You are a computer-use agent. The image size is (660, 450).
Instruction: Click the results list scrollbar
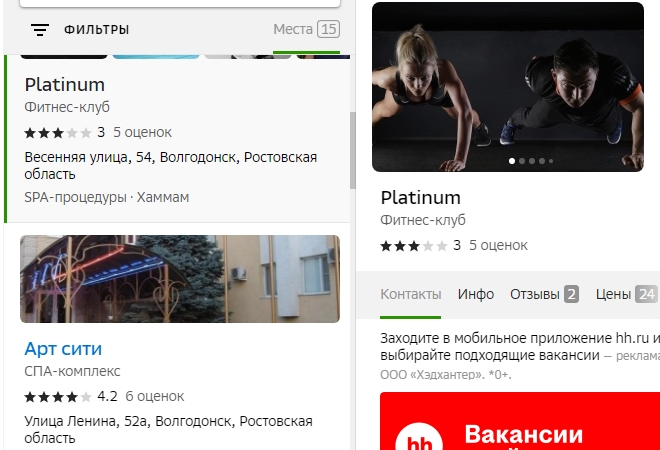352,150
